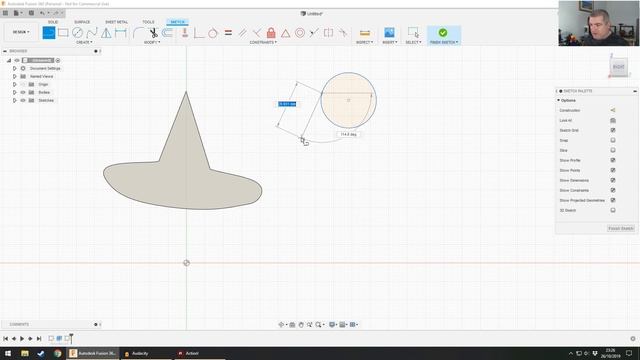
Task: Toggle the Show Constraints checkbox
Action: click(613, 190)
